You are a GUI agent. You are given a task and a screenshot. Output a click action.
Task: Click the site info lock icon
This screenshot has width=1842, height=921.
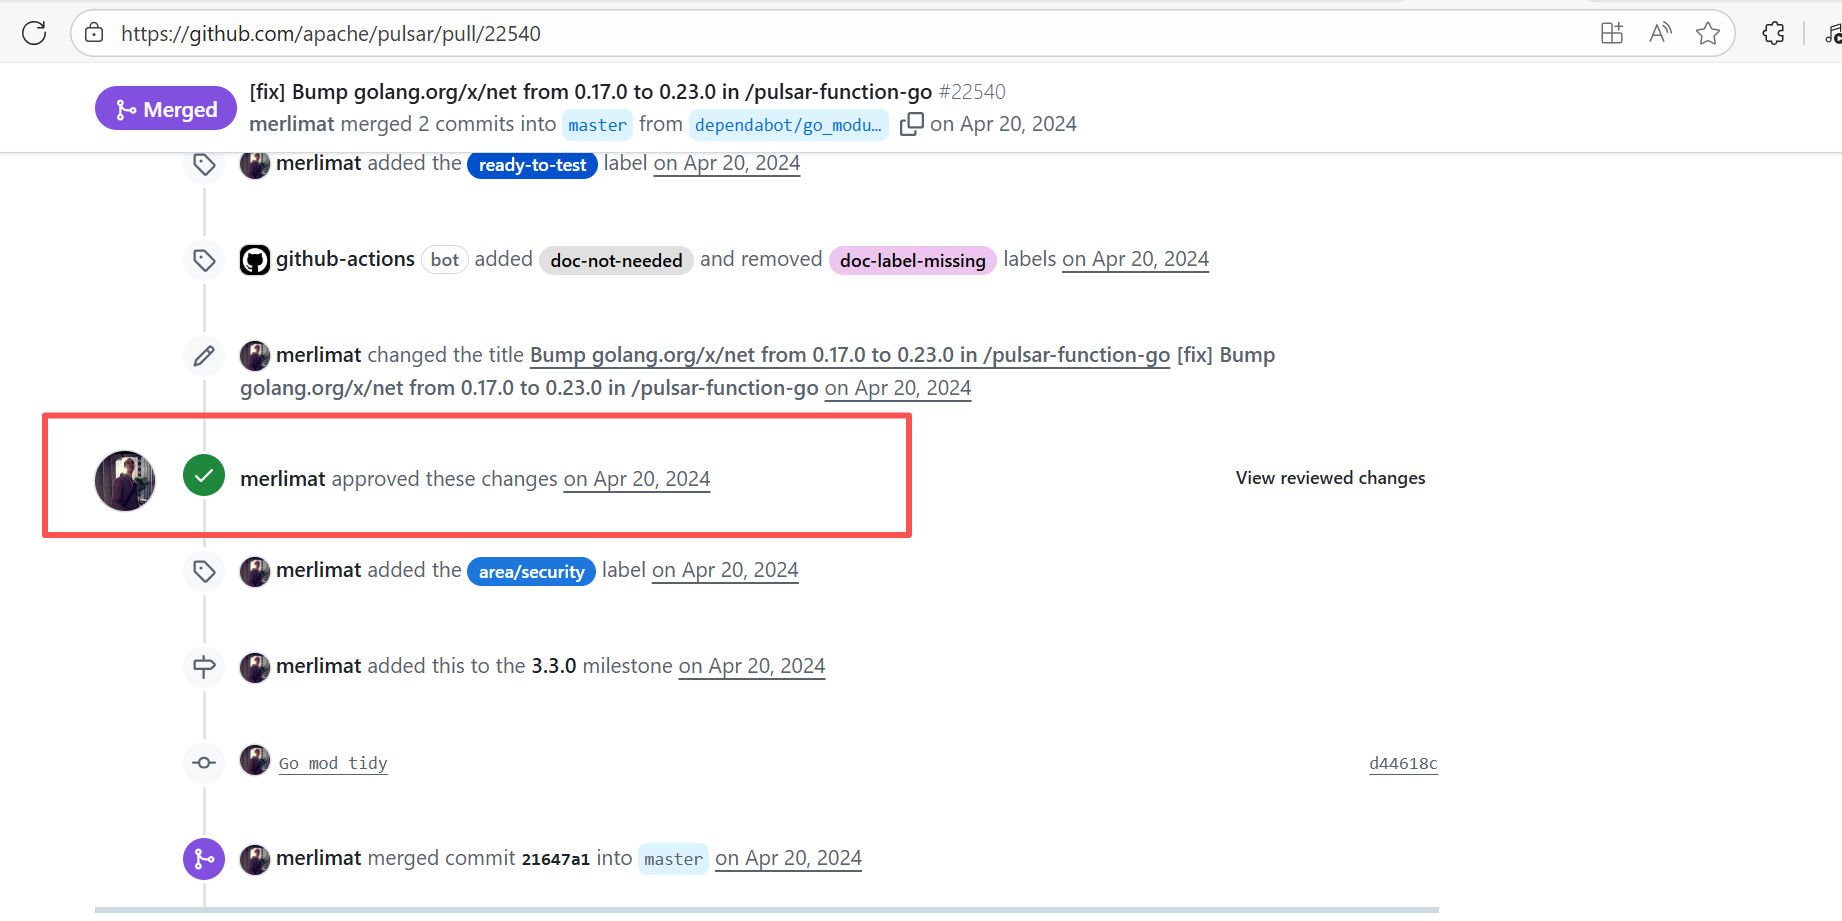point(94,33)
